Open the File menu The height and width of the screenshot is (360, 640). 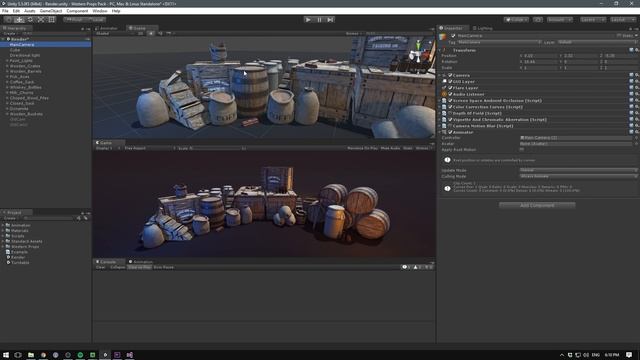coord(5,11)
